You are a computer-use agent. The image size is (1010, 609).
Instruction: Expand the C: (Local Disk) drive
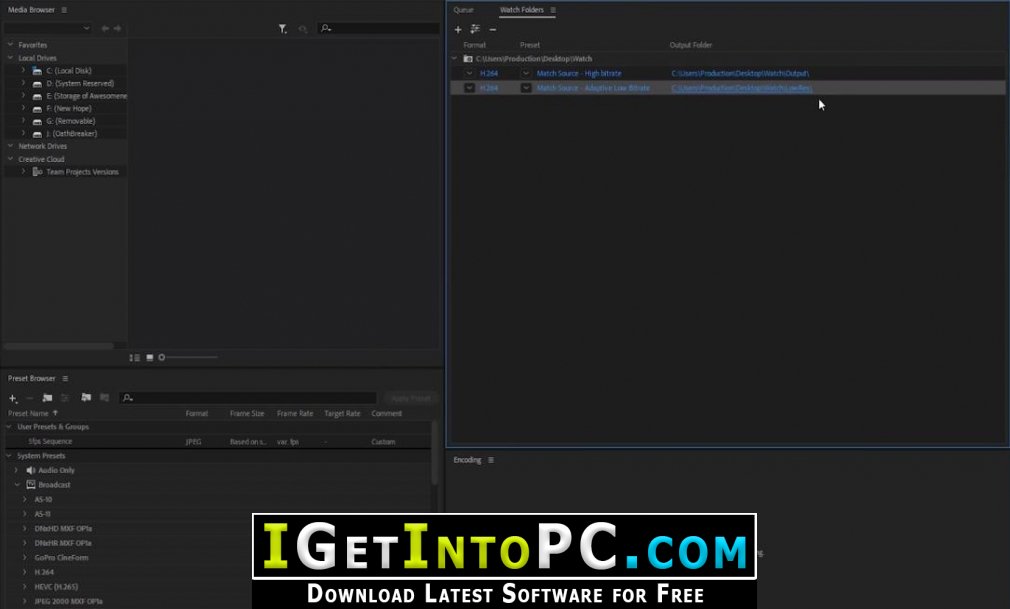23,70
